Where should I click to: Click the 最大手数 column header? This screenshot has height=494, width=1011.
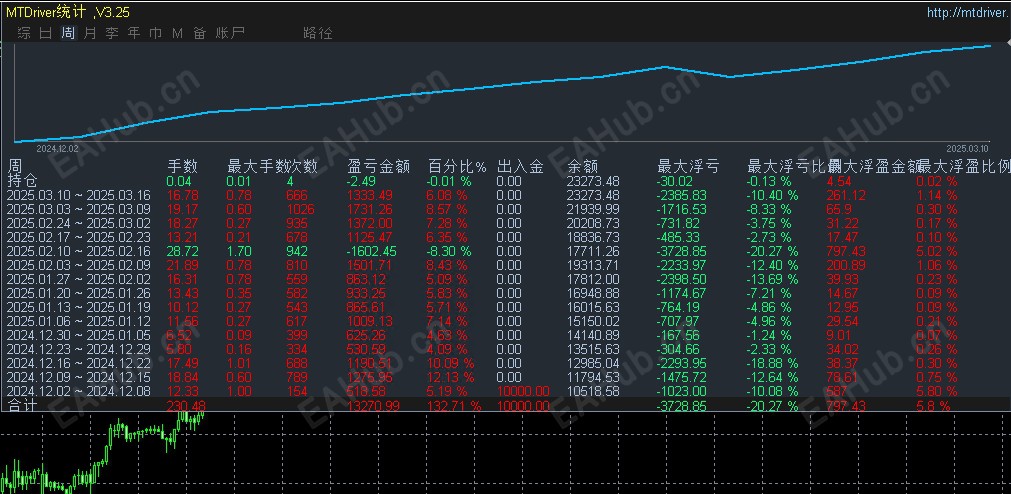[x=257, y=167]
